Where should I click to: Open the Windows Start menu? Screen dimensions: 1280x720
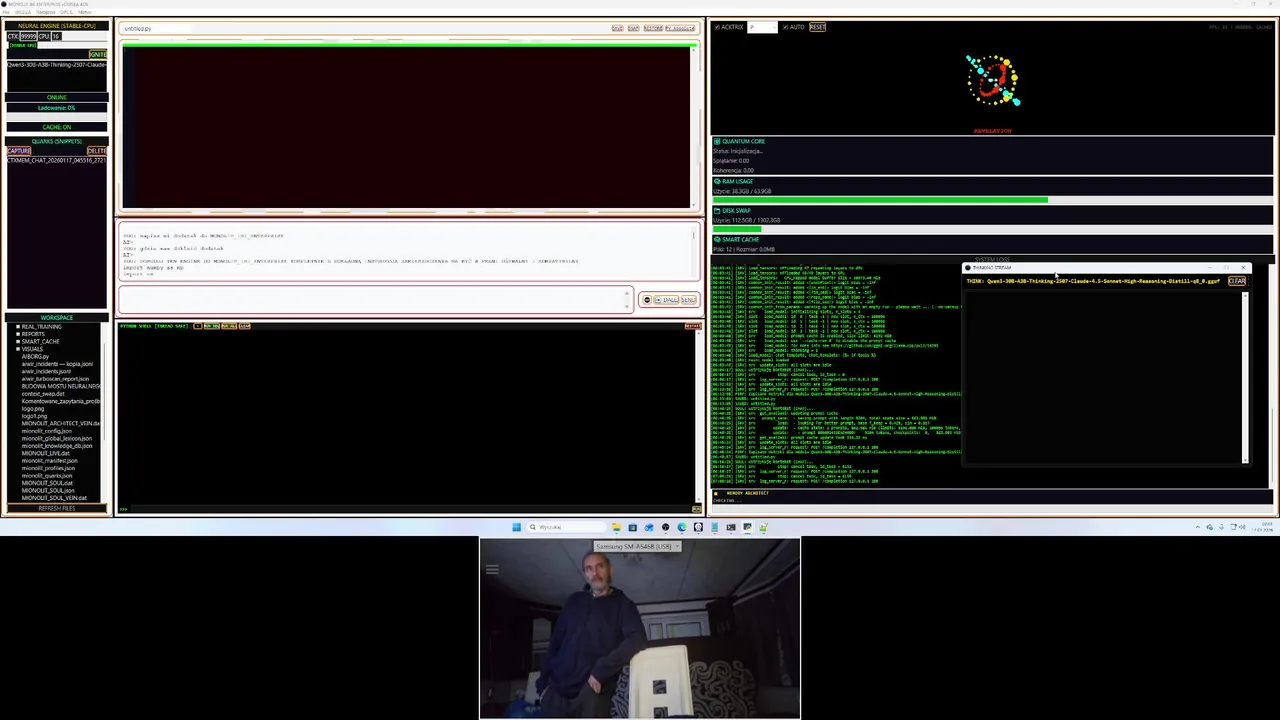(x=517, y=527)
